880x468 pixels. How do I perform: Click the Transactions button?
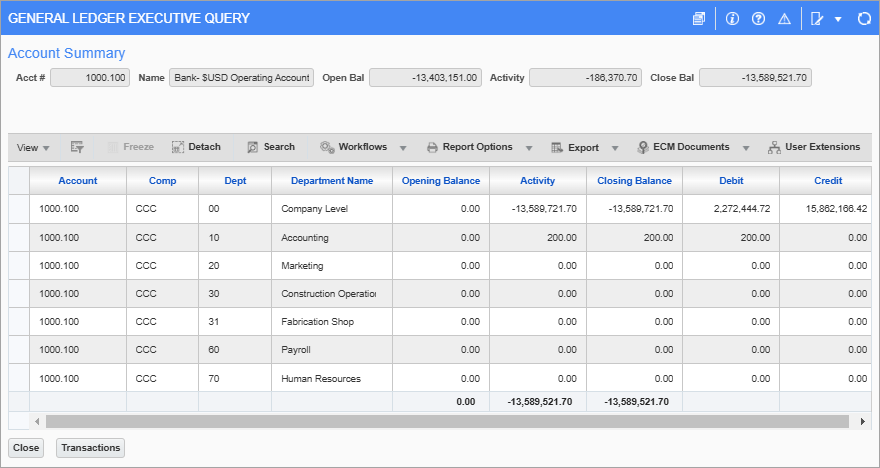(x=90, y=448)
